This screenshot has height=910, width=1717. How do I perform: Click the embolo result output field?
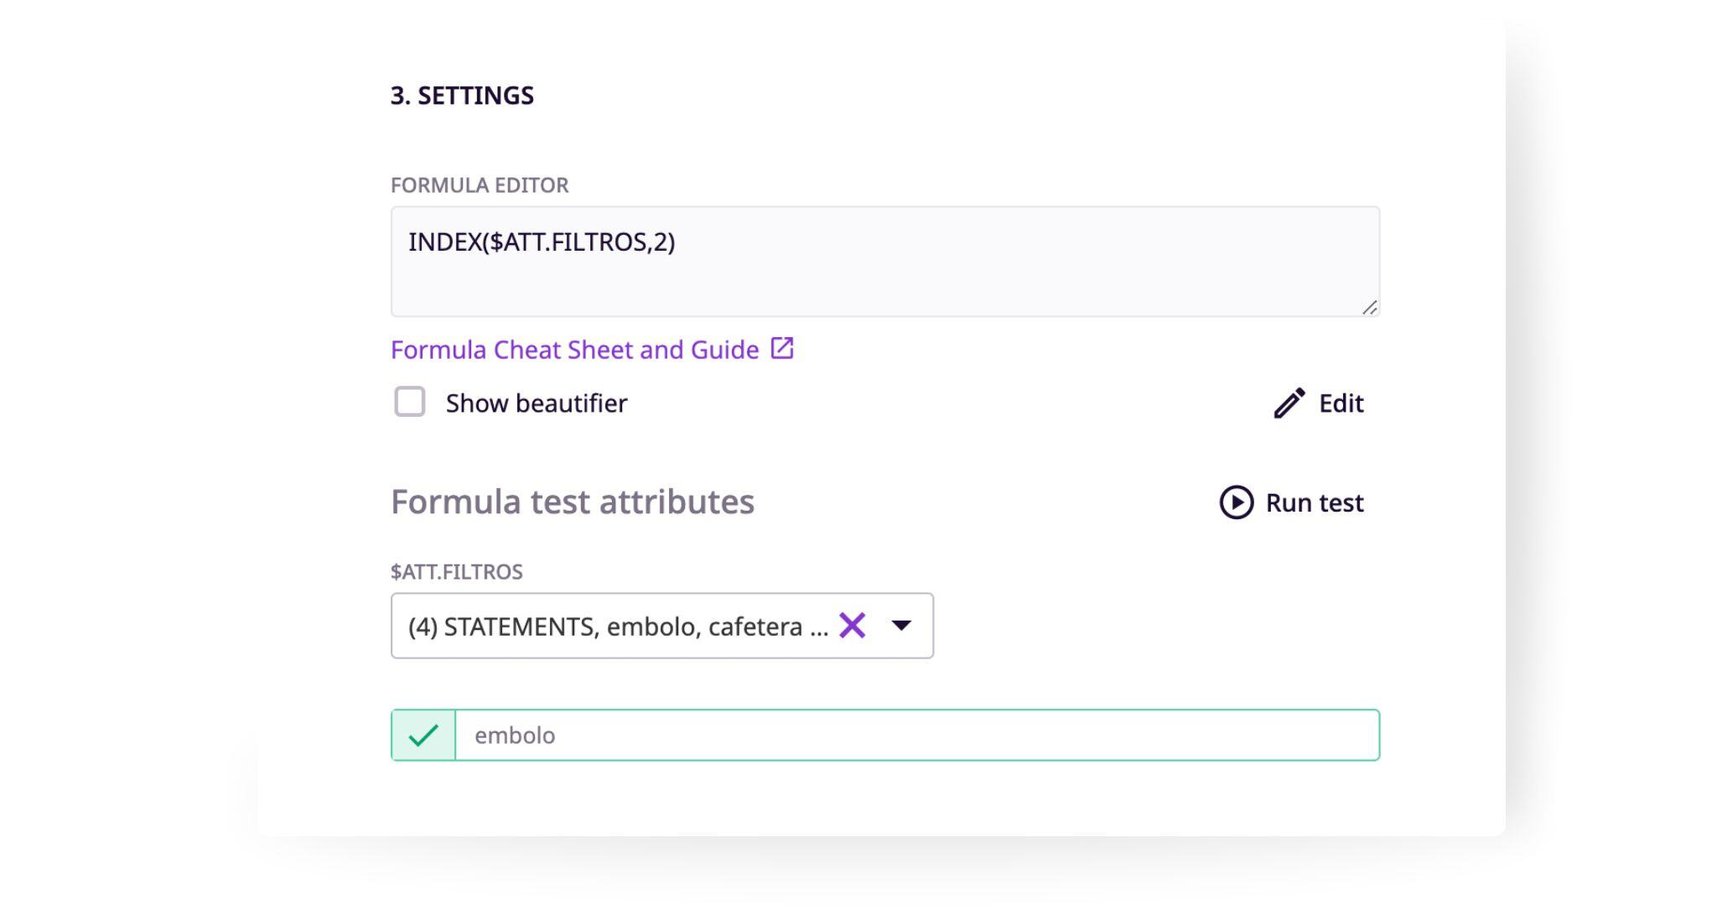tap(916, 735)
